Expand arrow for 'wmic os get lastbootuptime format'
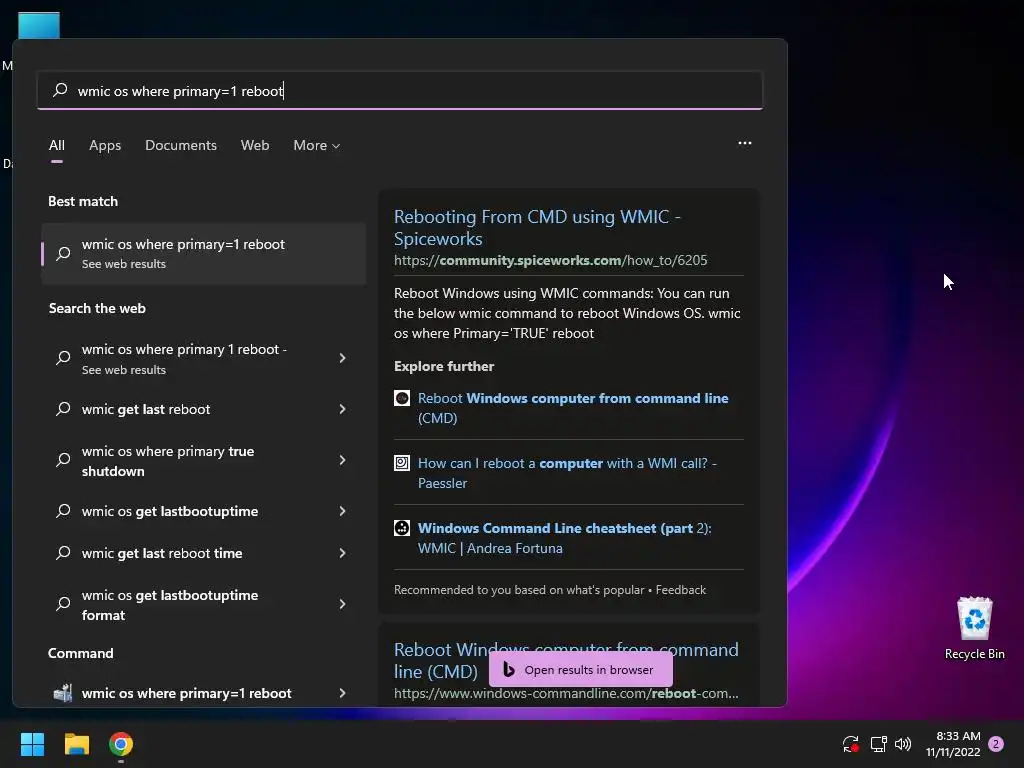This screenshot has height=768, width=1024. coord(342,604)
